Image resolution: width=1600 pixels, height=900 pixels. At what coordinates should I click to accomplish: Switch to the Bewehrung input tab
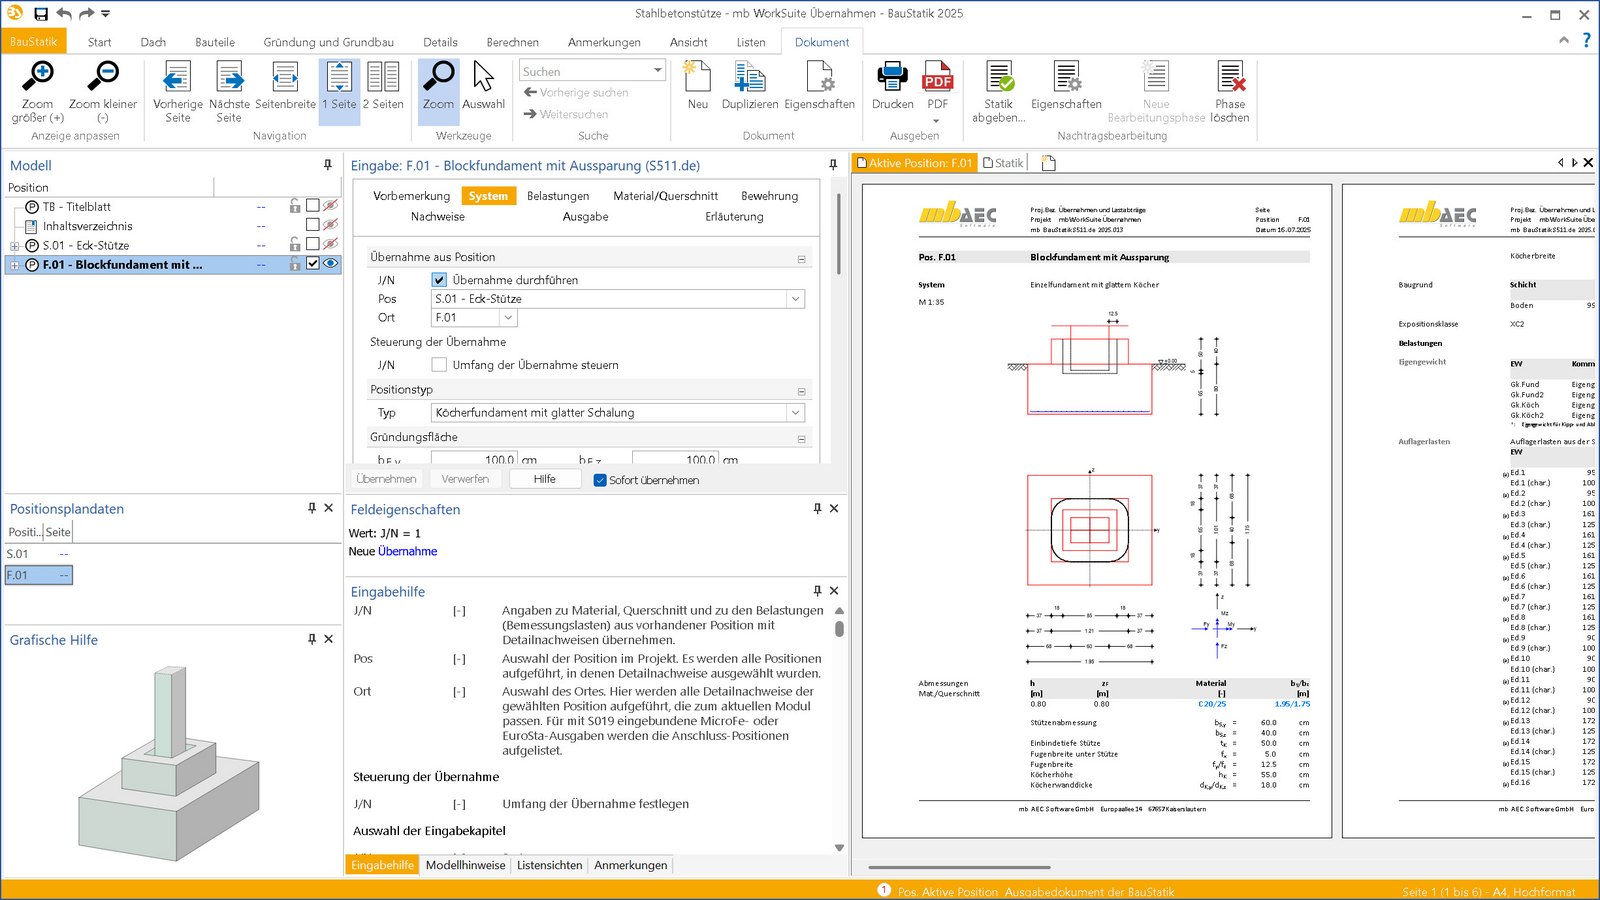coord(770,196)
